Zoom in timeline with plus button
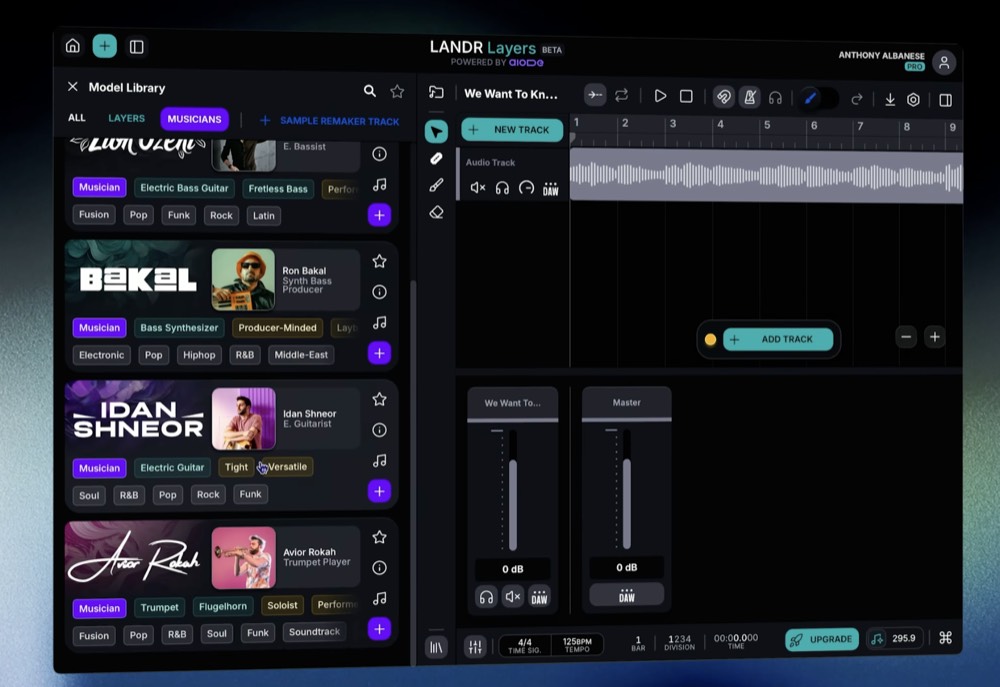Screen dimensions: 1000x687 click(x=935, y=337)
